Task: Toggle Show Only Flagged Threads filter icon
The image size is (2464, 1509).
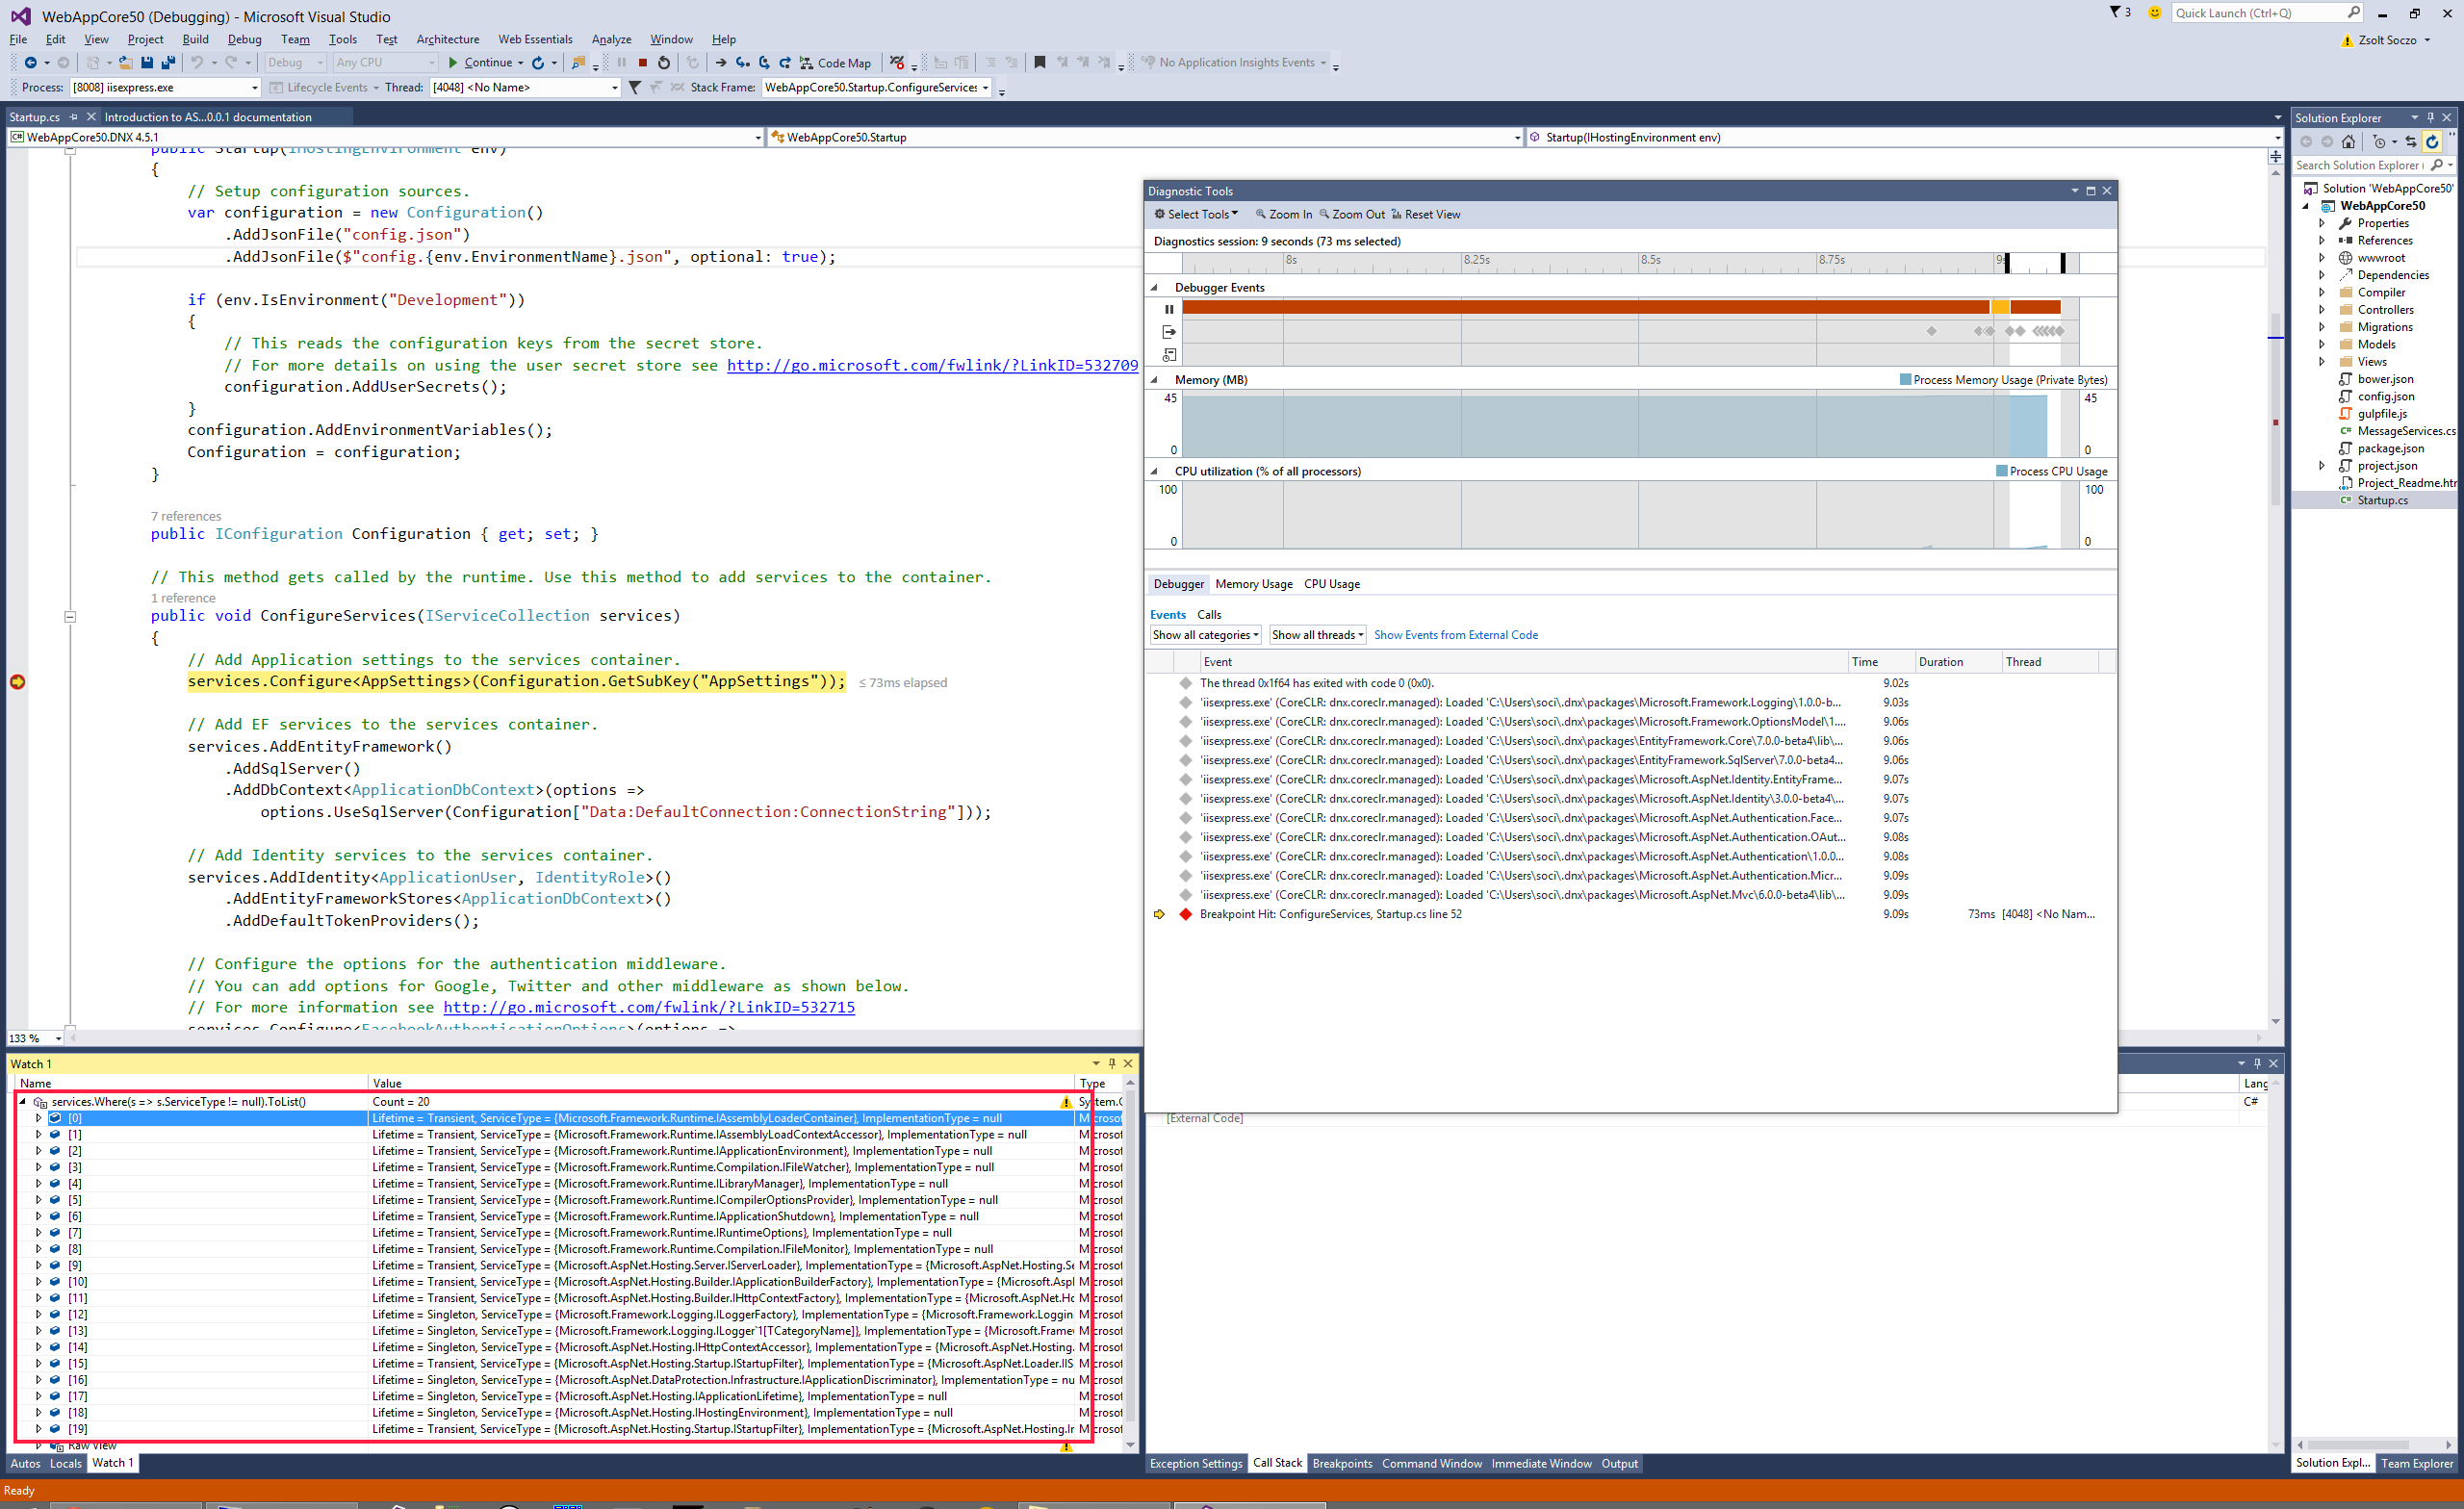Action: point(634,88)
